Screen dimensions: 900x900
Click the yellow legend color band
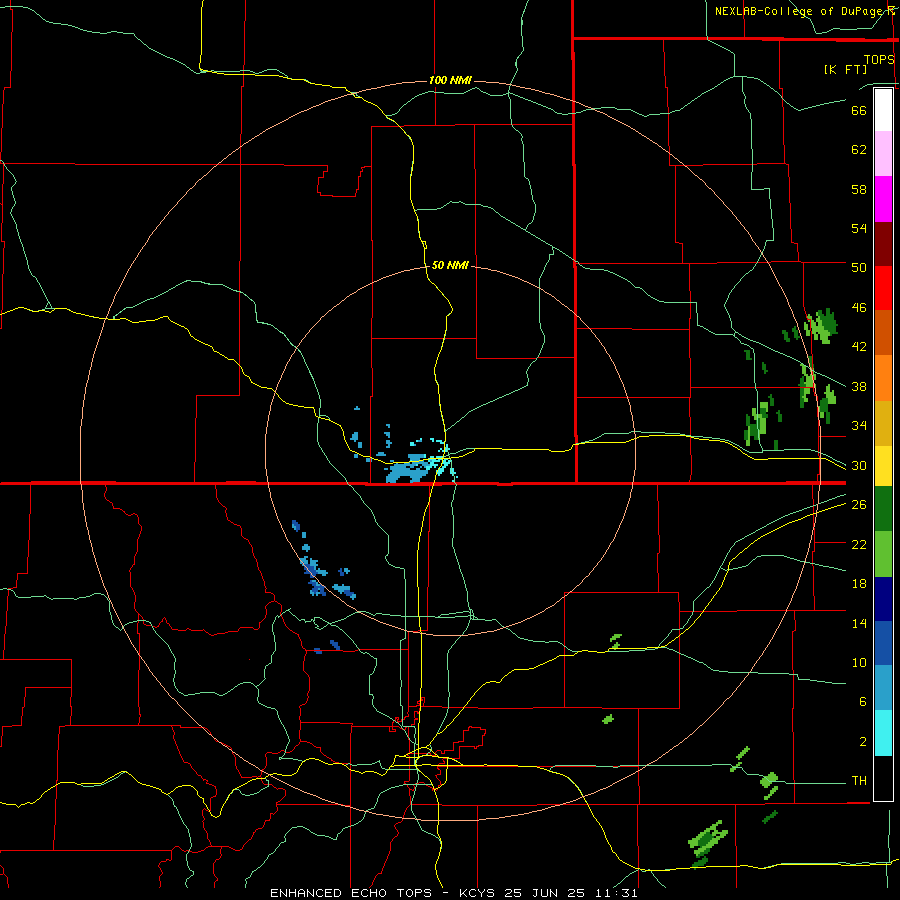pyautogui.click(x=883, y=466)
